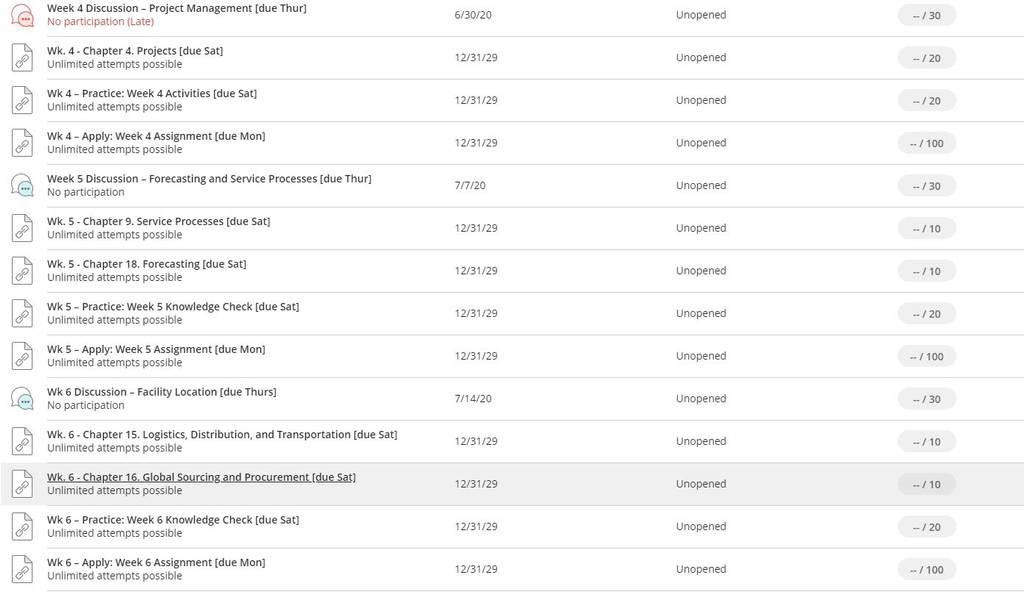This screenshot has width=1024, height=595.
Task: Click link document icon for Chapter 16 Global Sourcing
Action: click(x=22, y=484)
